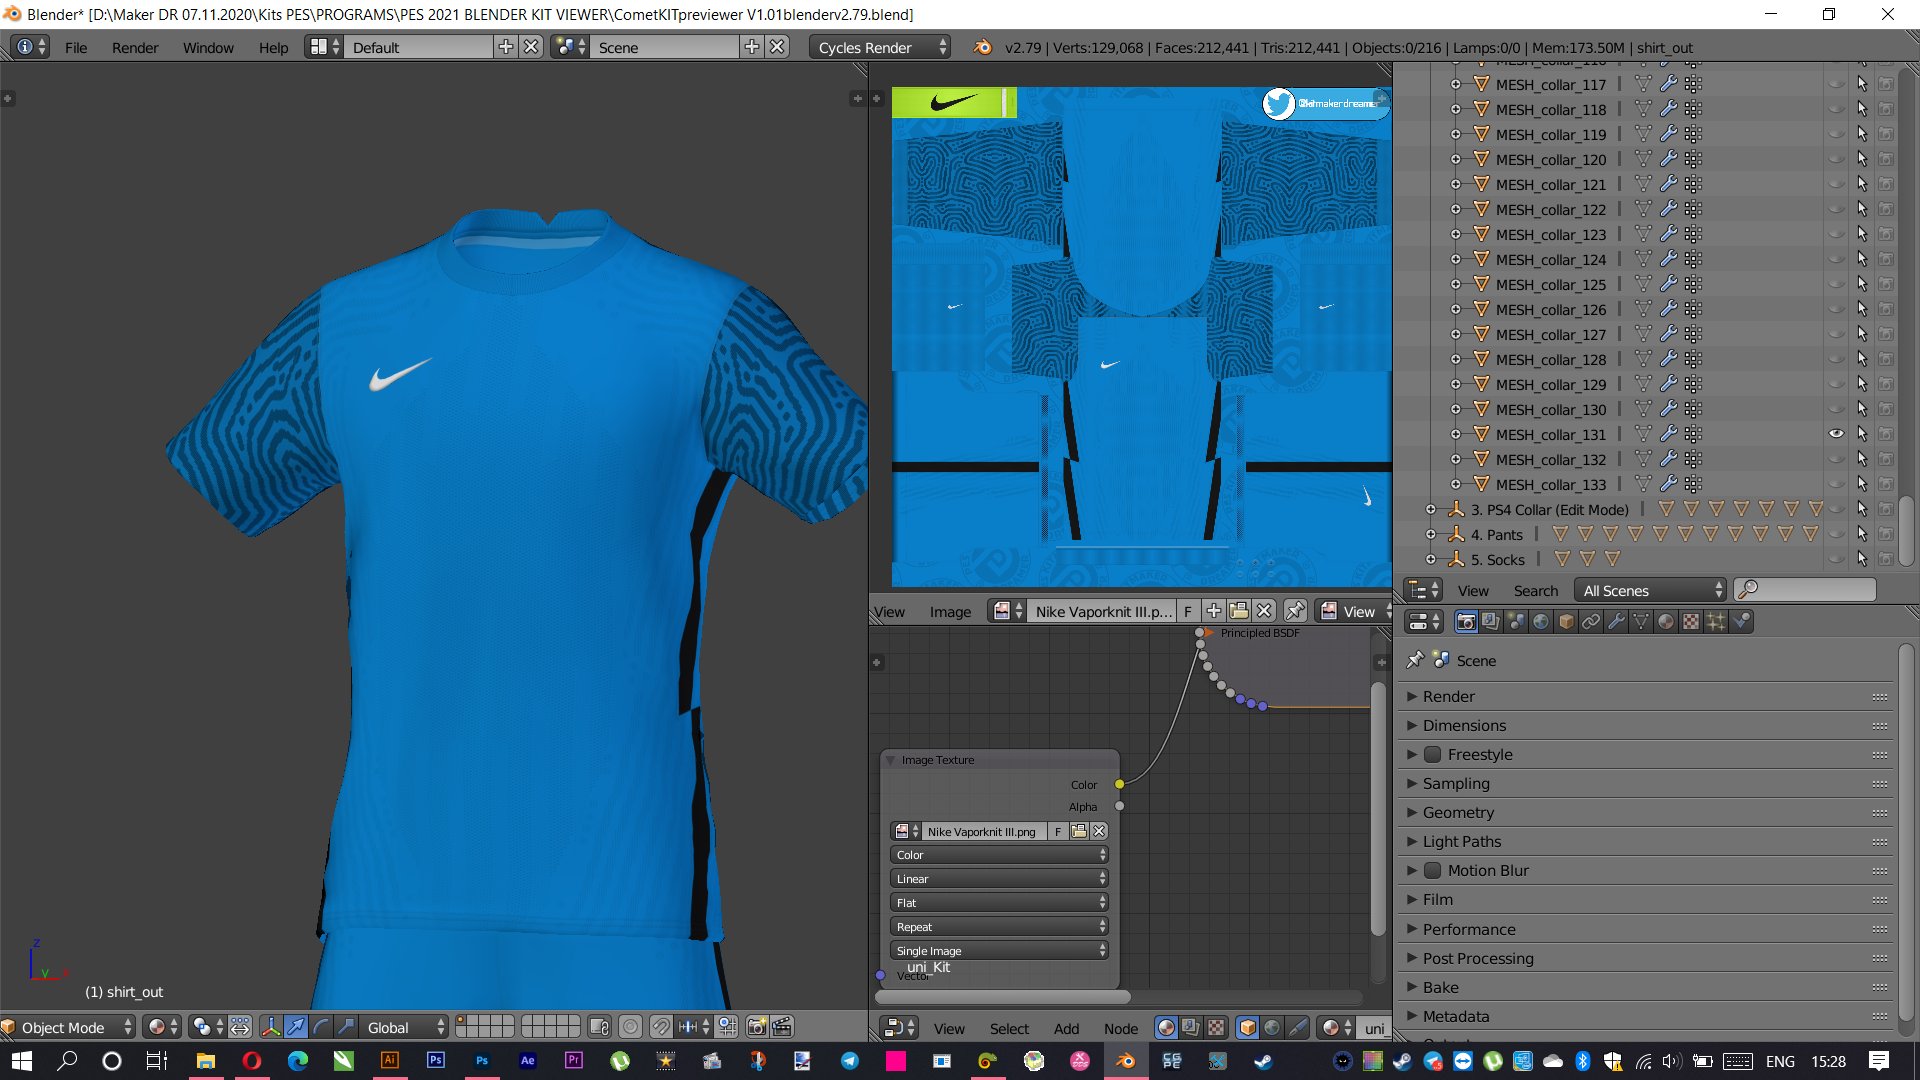Screen dimensions: 1920x1080
Task: Open the Particles properties tab (sparkles icon)
Action: click(1716, 622)
